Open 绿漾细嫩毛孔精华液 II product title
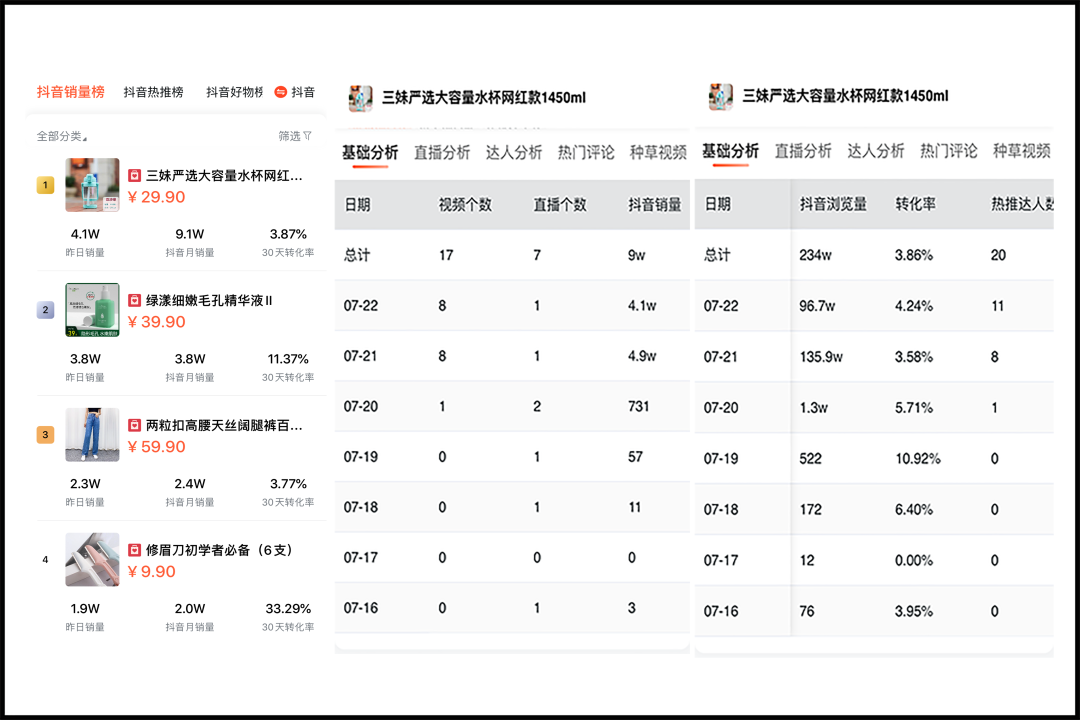The width and height of the screenshot is (1080, 720). [209, 300]
